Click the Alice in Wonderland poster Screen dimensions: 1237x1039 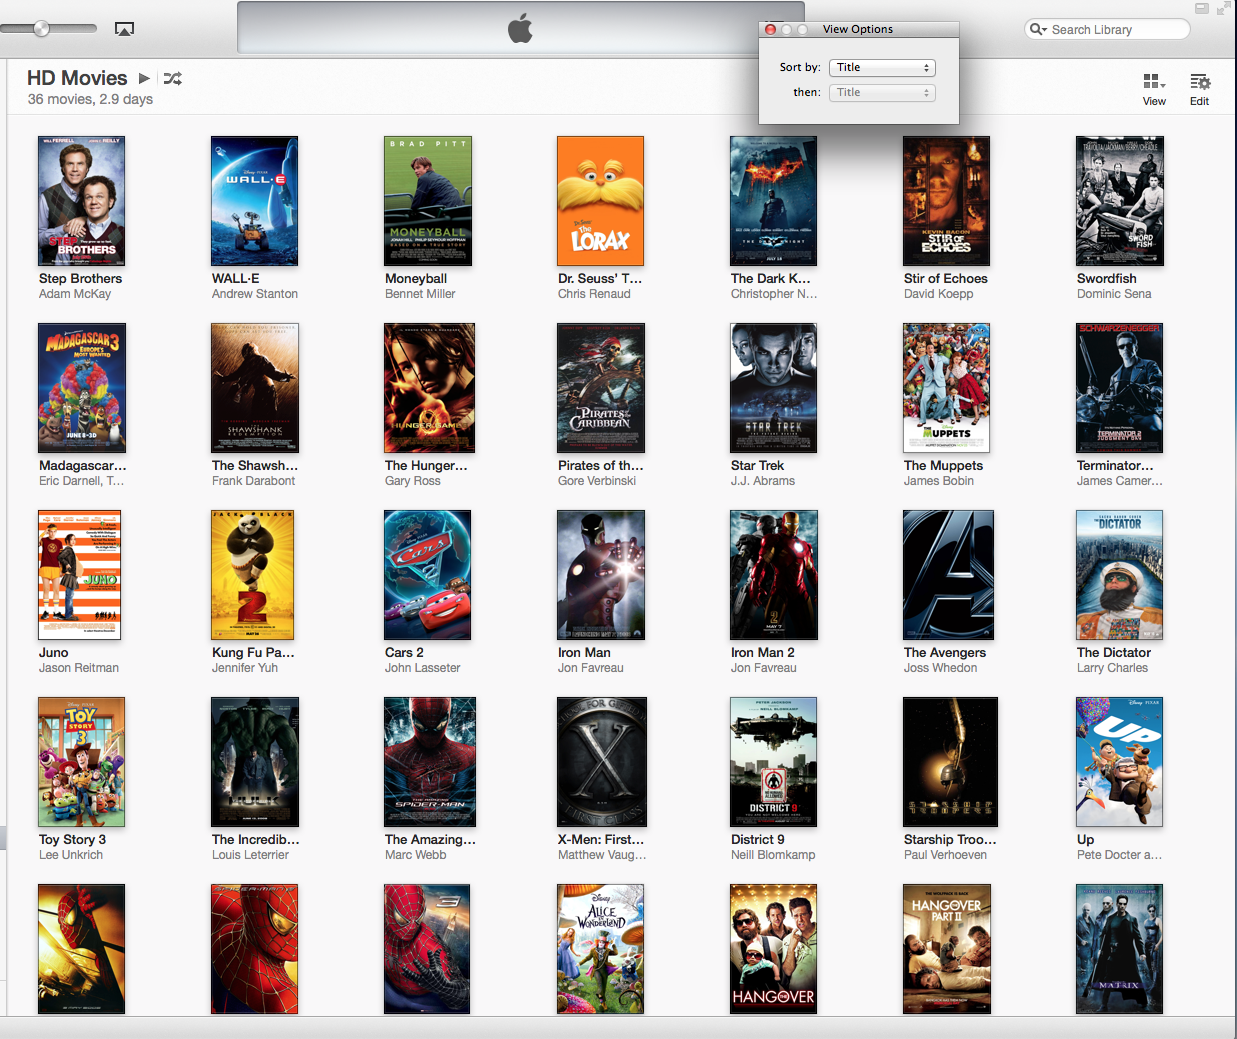tap(600, 949)
